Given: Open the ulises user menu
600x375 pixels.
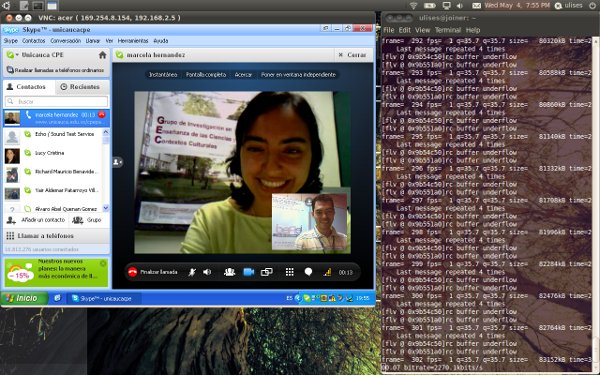Looking at the screenshot, I should point(569,5).
